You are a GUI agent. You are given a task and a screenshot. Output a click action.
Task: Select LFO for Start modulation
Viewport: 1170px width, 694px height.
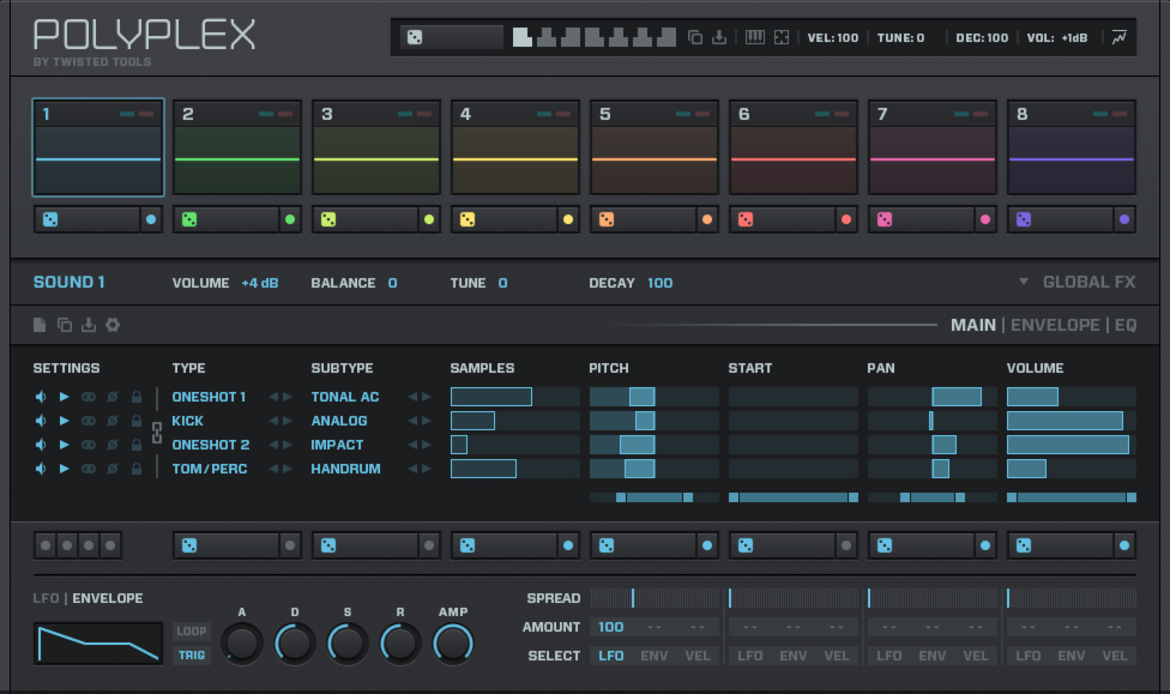pos(750,656)
